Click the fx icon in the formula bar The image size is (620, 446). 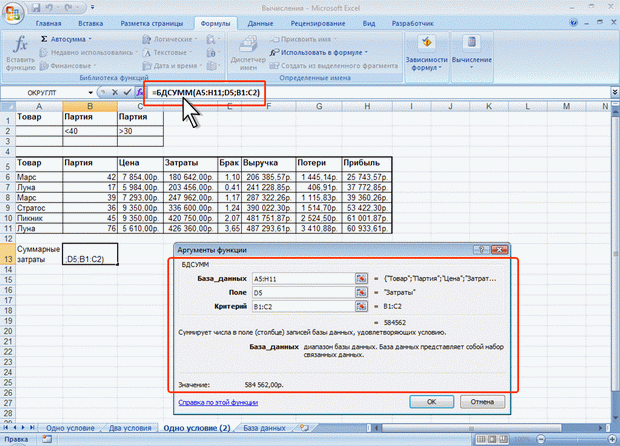coord(140,93)
